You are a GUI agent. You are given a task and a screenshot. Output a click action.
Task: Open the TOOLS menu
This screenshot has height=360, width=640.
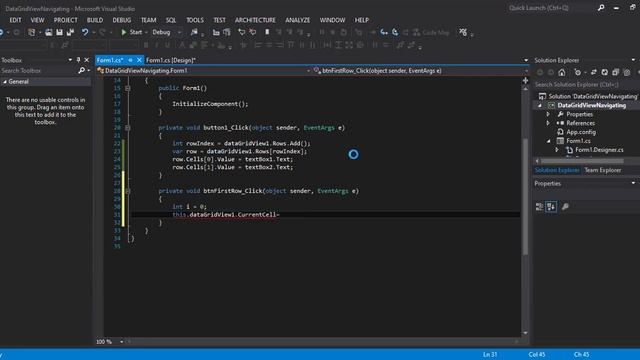coord(195,20)
